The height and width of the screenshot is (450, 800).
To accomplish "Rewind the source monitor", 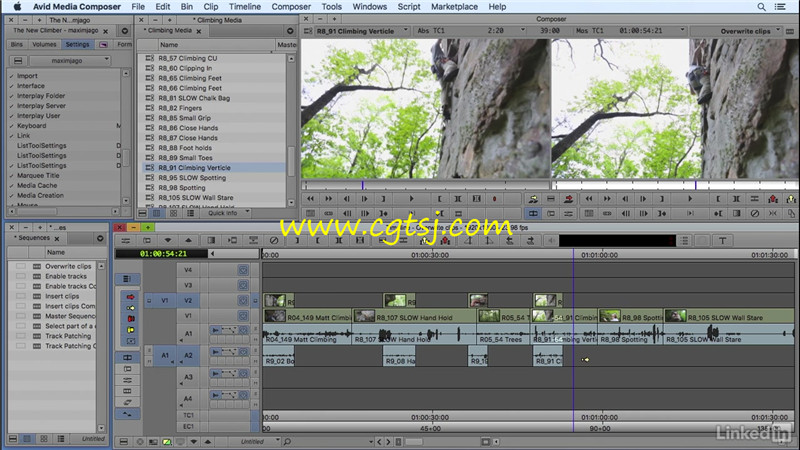I will [310, 199].
